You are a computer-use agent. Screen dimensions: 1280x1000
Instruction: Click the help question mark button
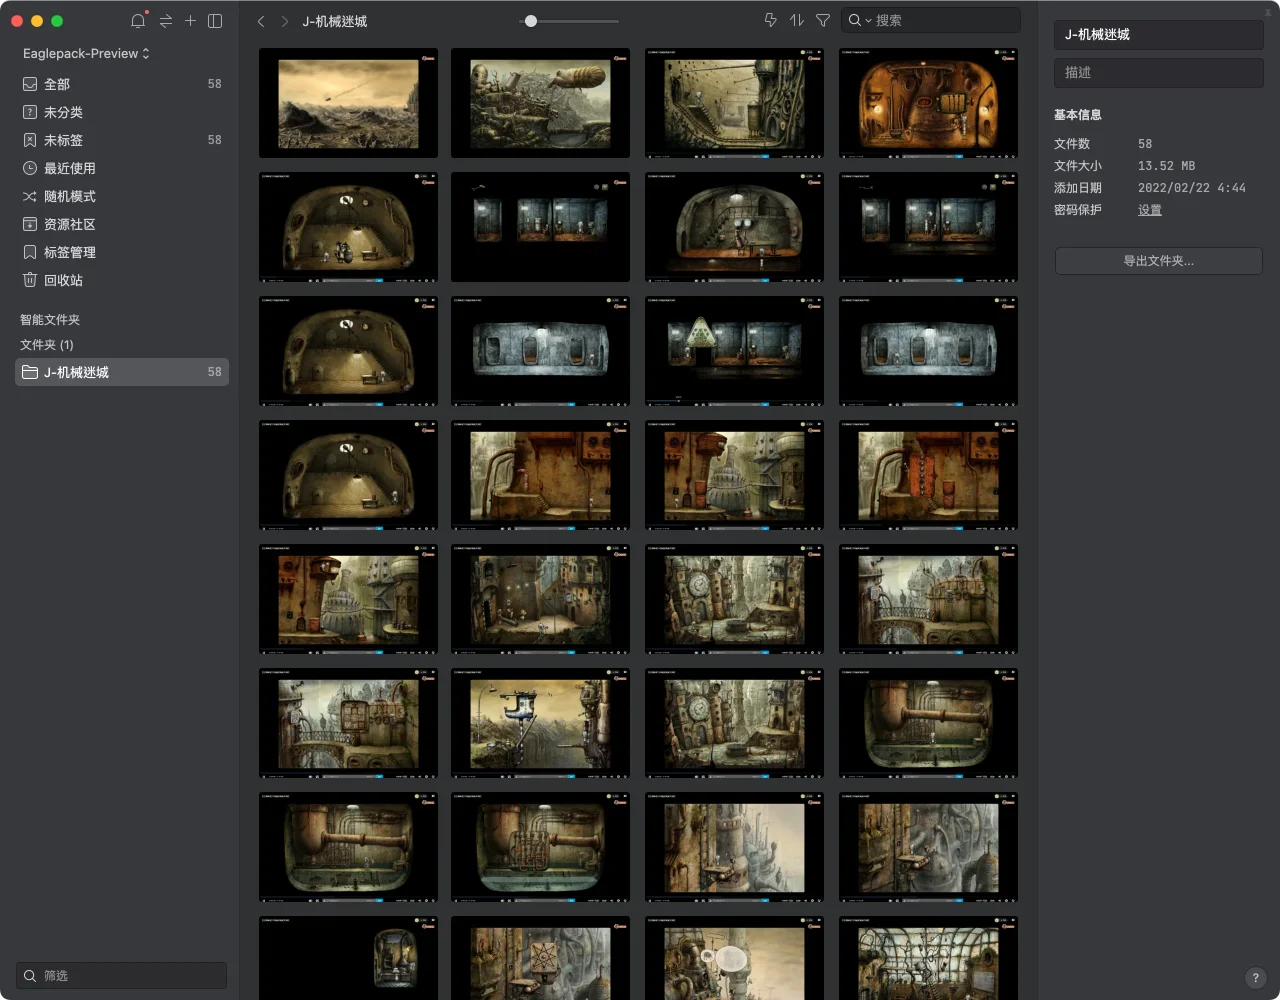click(x=1255, y=978)
